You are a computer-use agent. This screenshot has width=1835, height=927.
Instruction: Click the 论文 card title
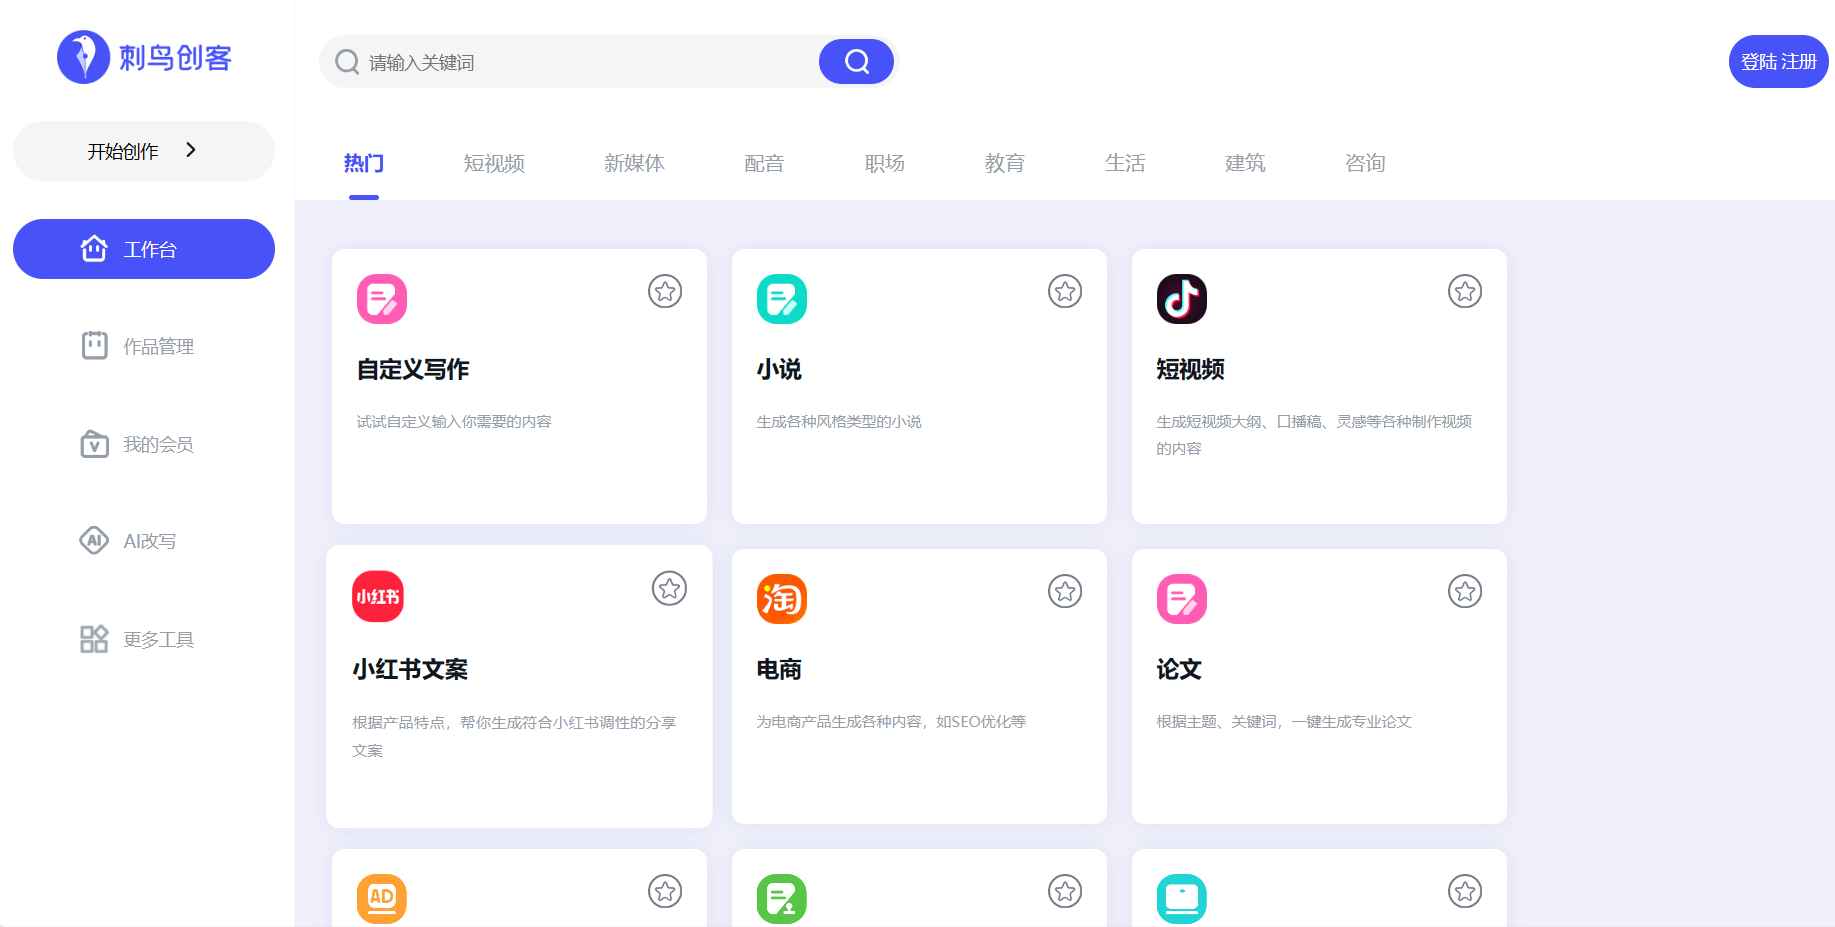tap(1179, 669)
